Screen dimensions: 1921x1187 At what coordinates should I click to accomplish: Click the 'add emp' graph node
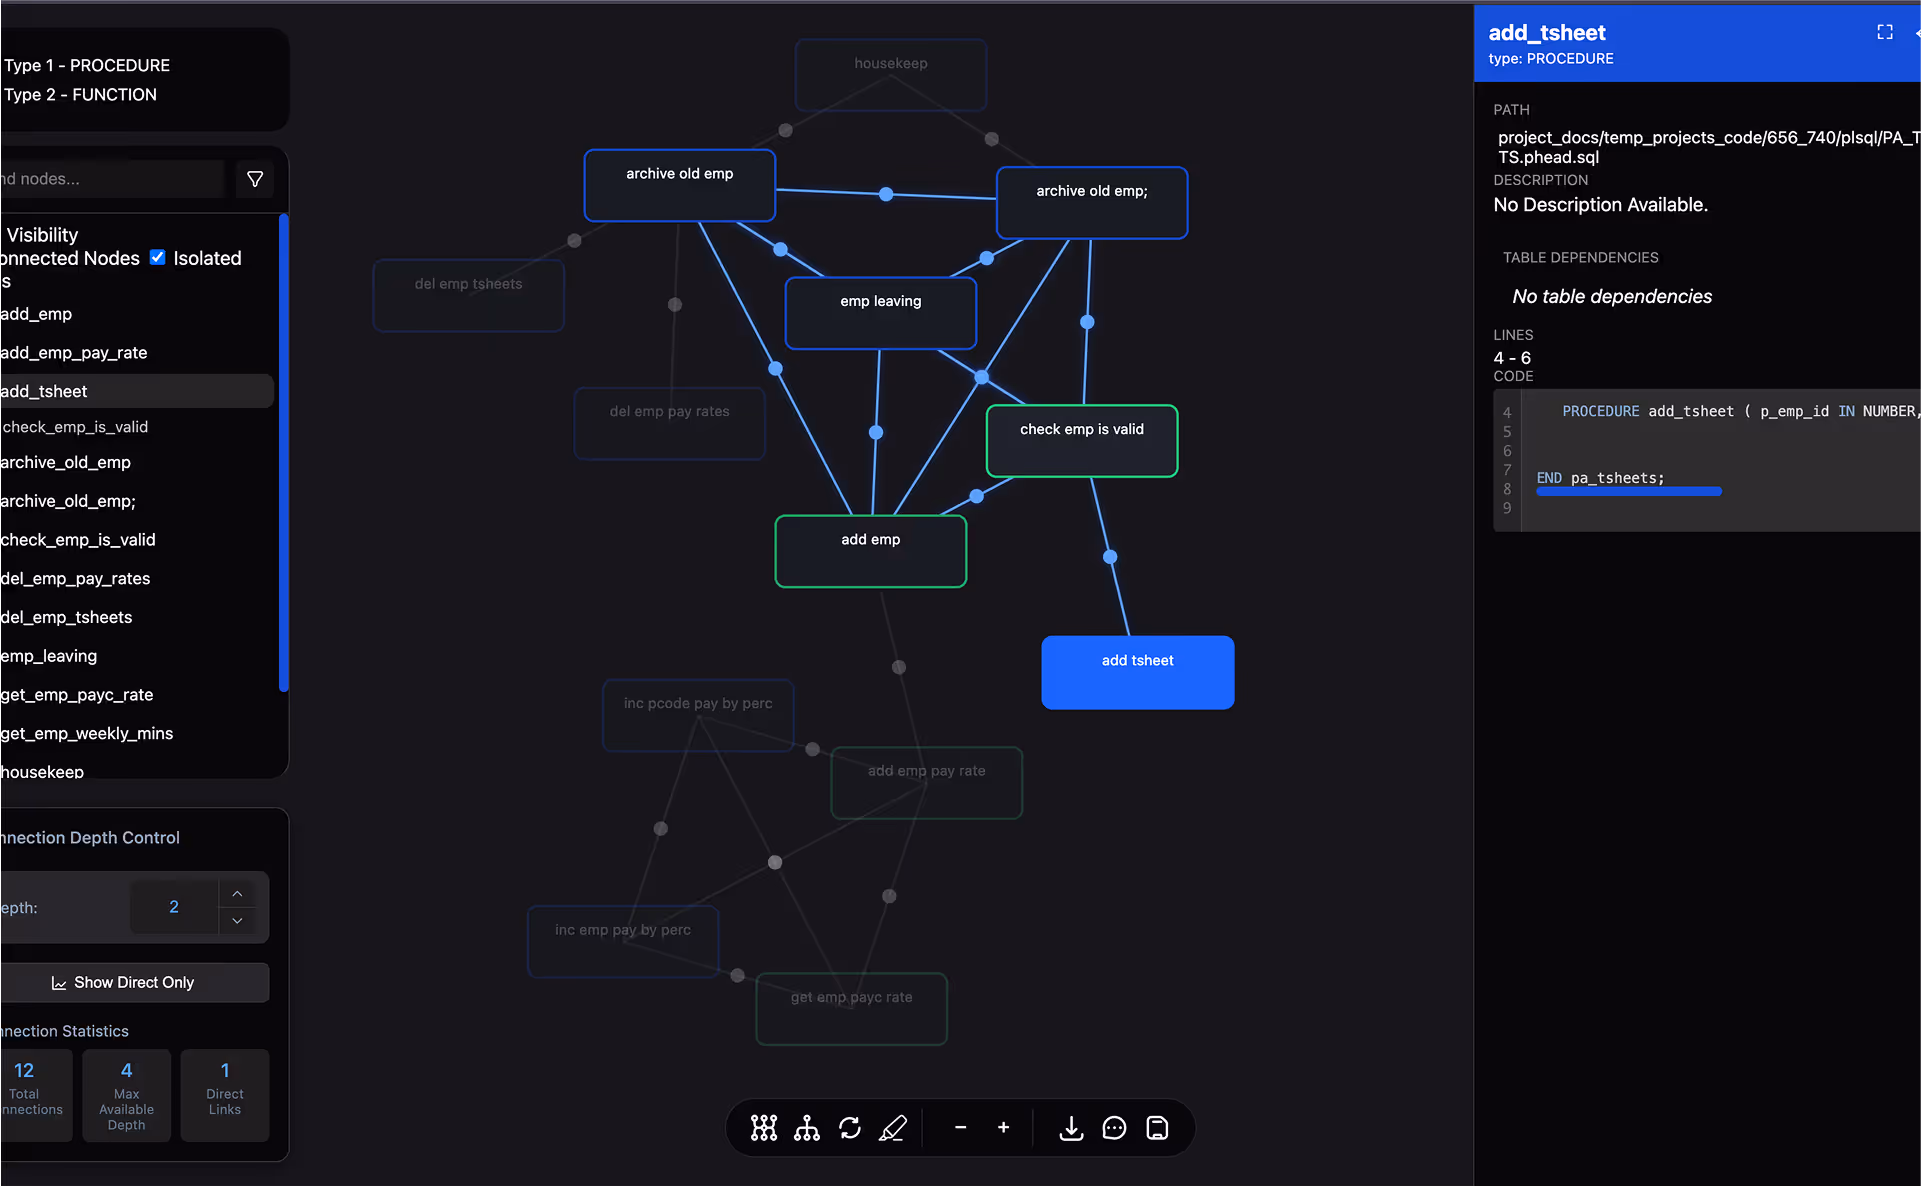(x=871, y=551)
